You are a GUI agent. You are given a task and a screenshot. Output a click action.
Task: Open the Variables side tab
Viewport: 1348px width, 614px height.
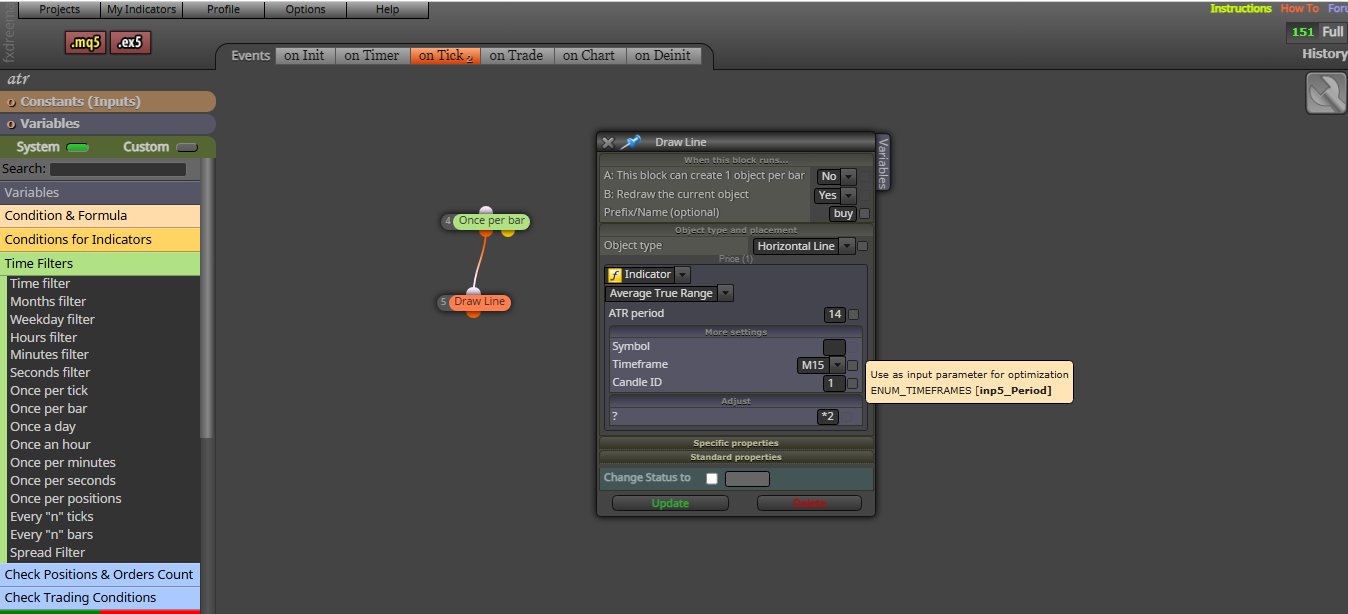(882, 162)
